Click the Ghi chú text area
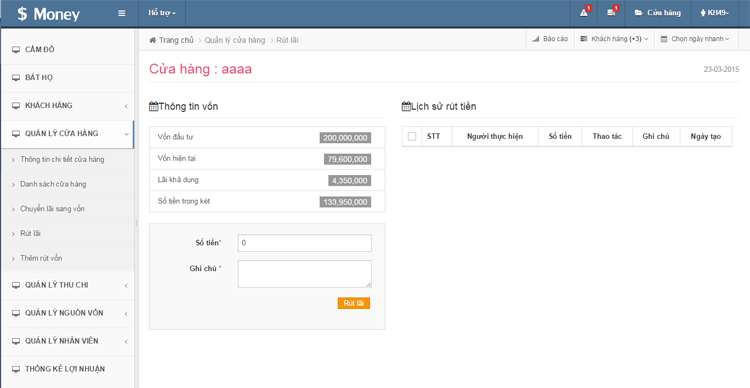750x388 pixels. coord(305,274)
